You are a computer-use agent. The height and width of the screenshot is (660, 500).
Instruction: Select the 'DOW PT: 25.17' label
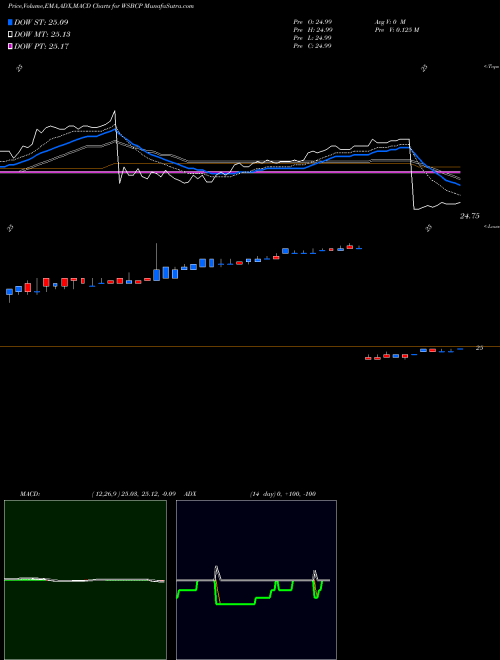point(41,46)
